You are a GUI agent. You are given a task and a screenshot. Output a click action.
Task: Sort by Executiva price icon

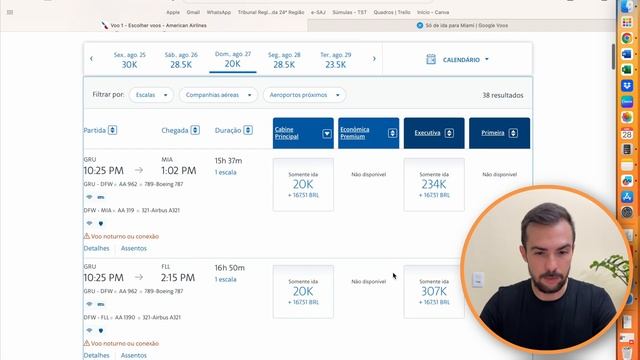(x=449, y=133)
